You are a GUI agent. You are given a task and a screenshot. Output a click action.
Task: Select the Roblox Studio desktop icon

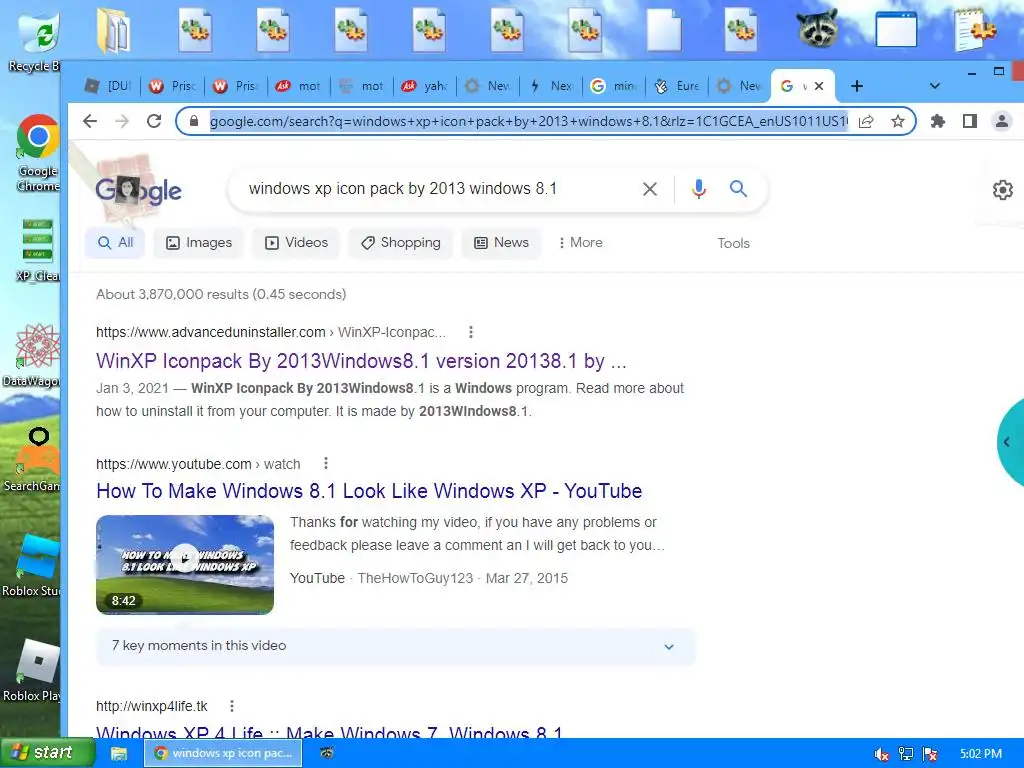(x=31, y=565)
